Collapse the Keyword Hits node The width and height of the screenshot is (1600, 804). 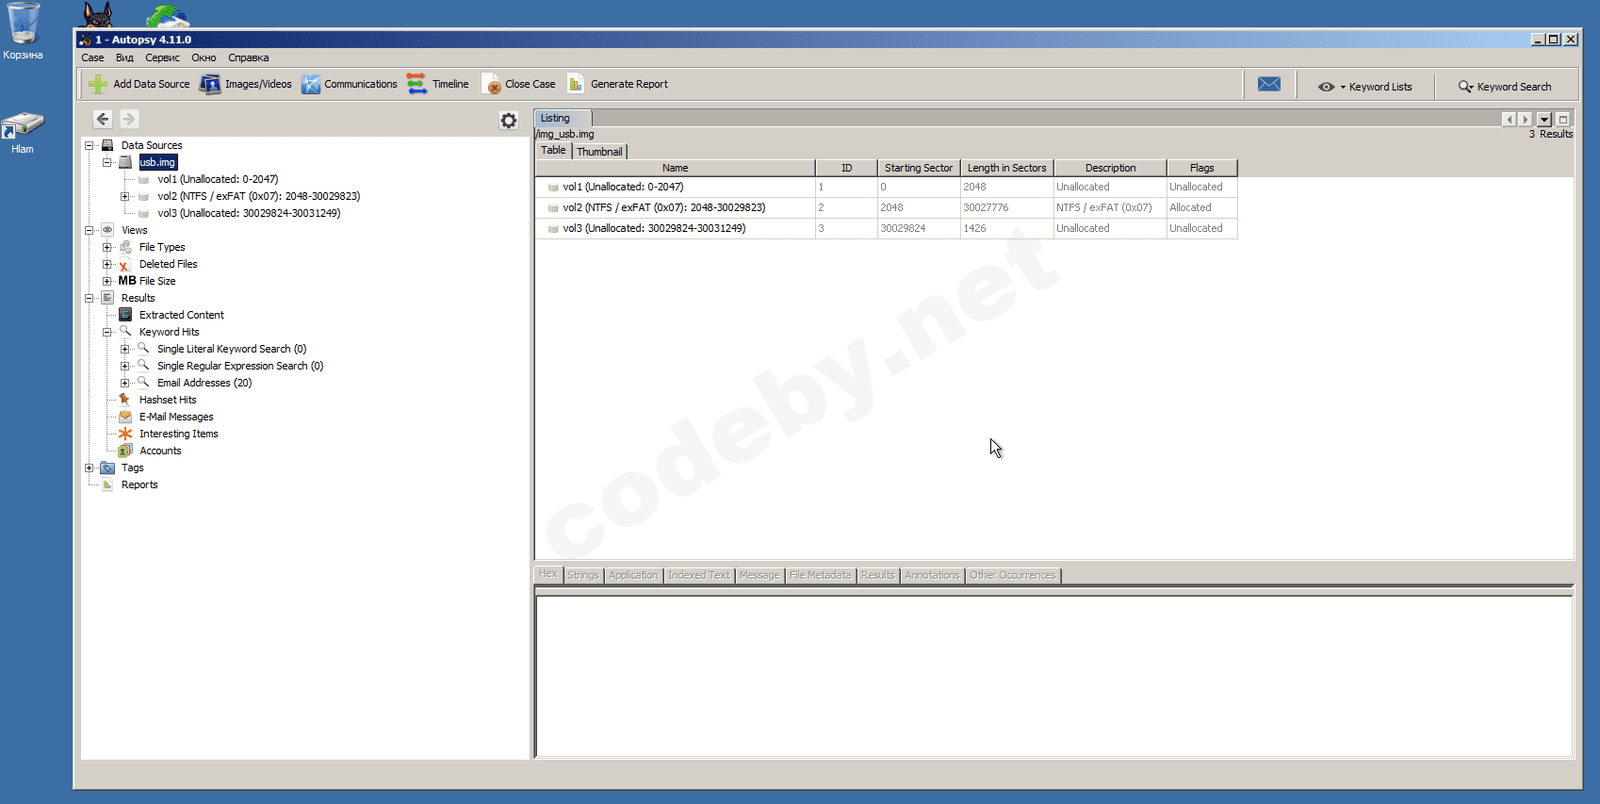(x=107, y=332)
